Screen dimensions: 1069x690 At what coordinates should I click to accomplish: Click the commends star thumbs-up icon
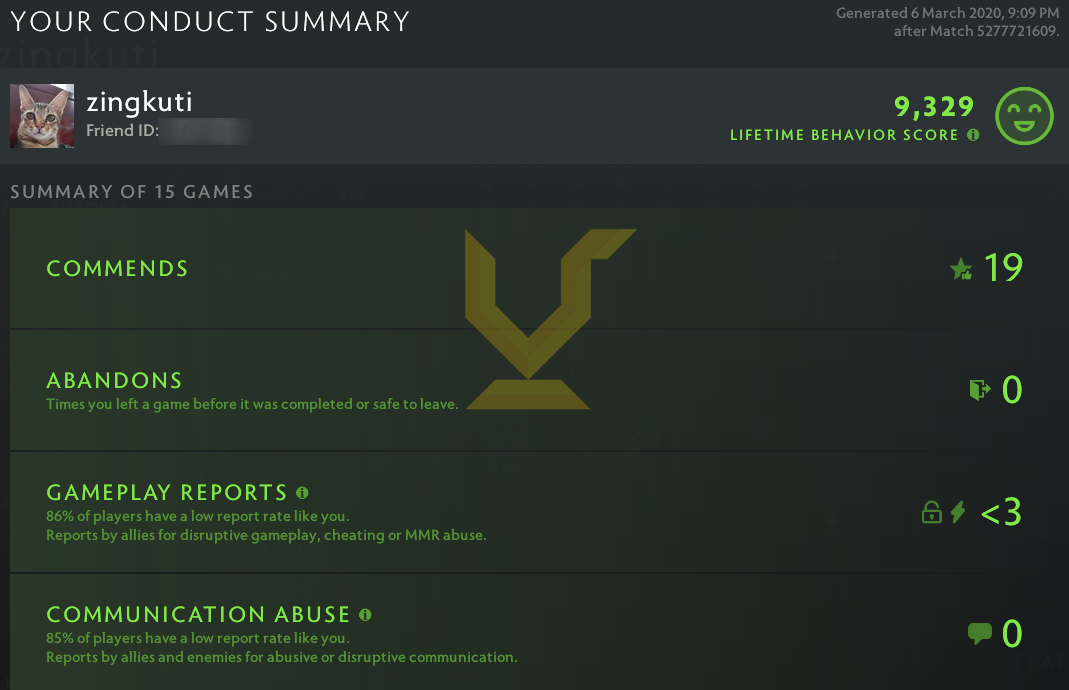coord(961,269)
